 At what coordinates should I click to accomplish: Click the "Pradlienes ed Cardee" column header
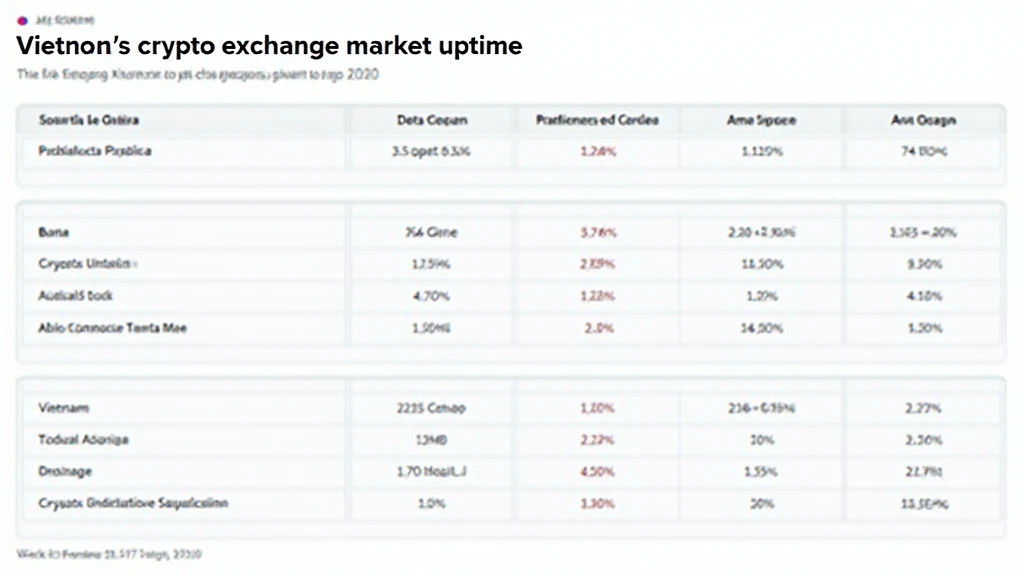coord(596,120)
